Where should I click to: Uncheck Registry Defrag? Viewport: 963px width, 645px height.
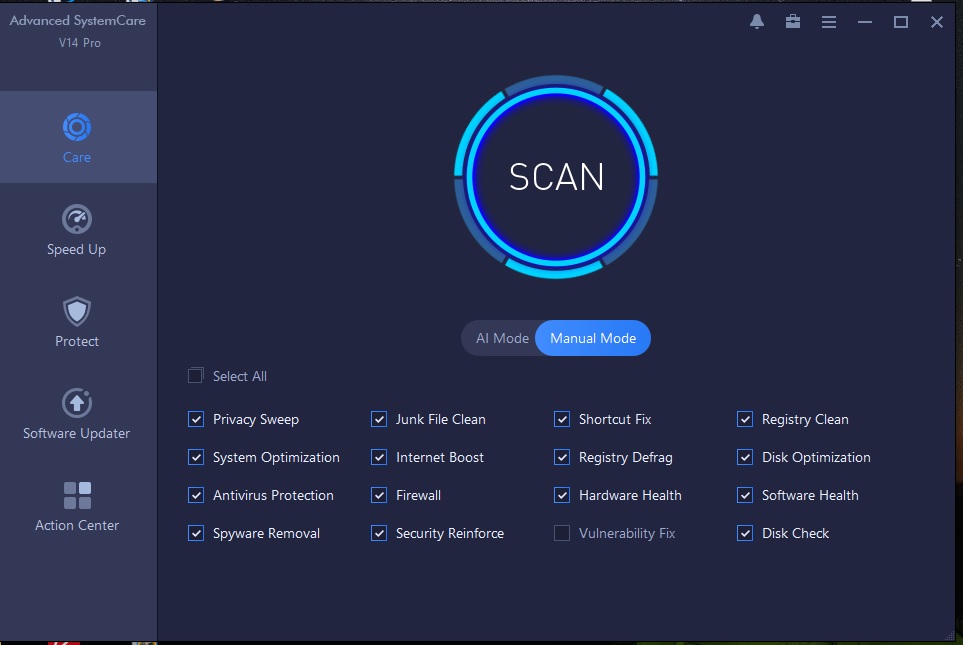coord(562,457)
